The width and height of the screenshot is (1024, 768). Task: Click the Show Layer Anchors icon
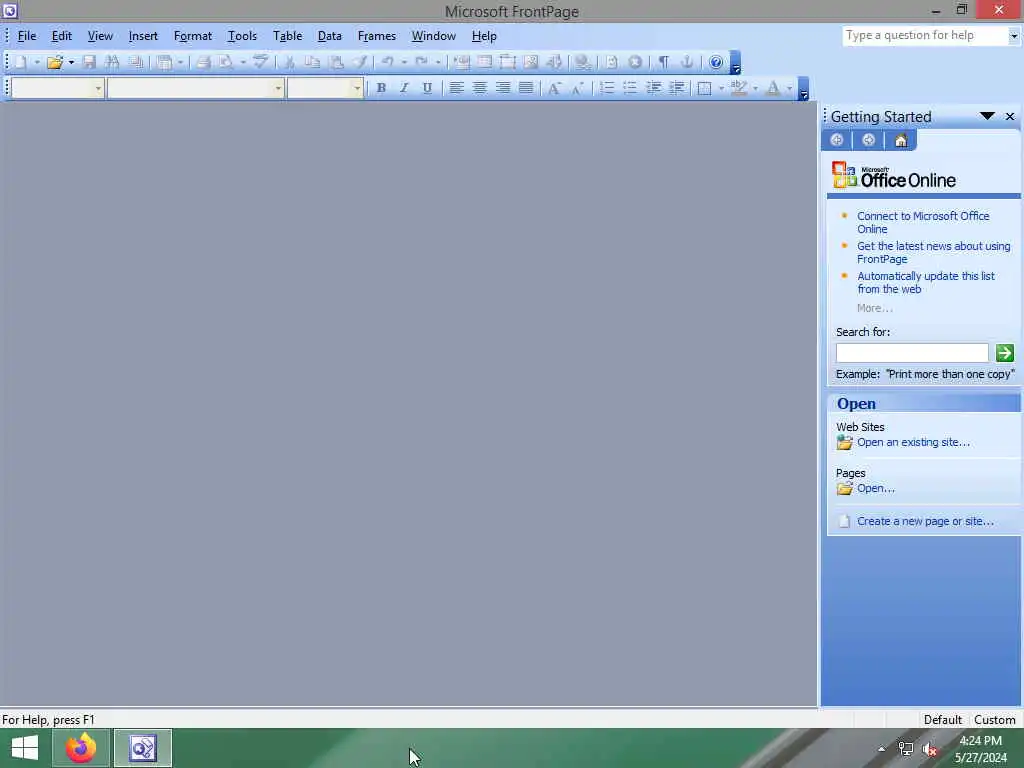[x=687, y=62]
